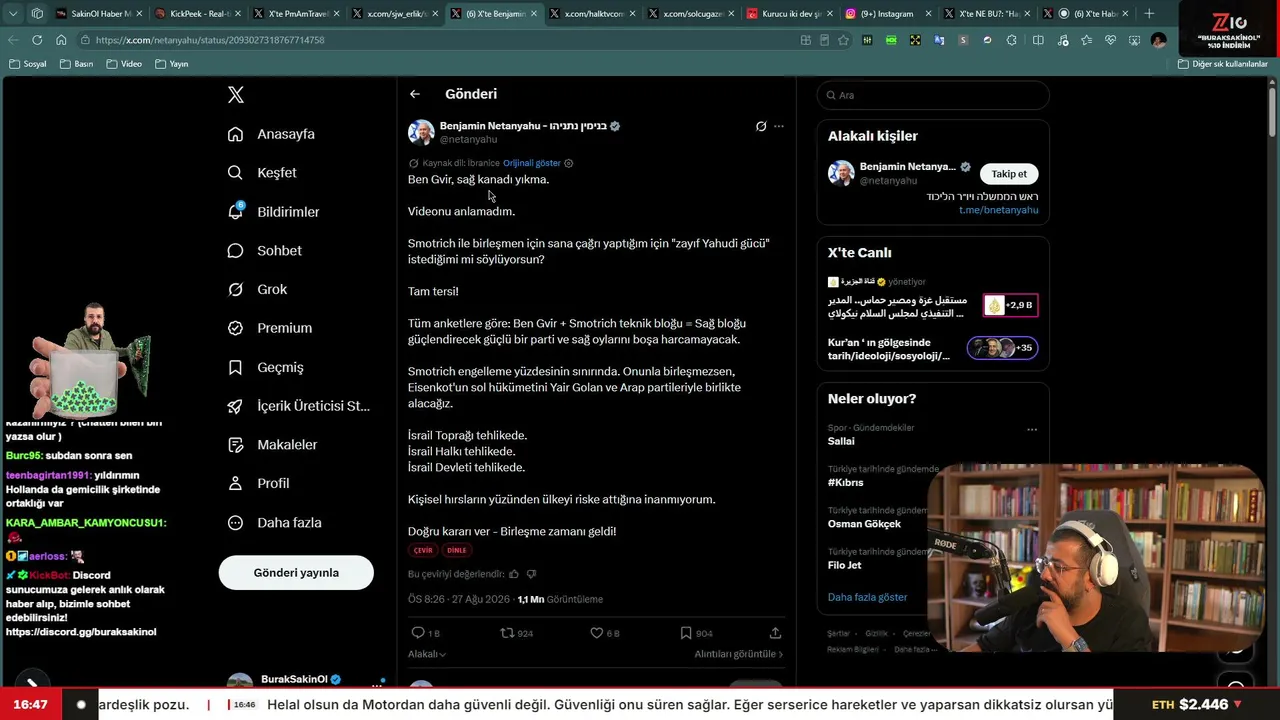The width and height of the screenshot is (1280, 720).
Task: Click the browser back arrow
Action: tap(13, 40)
